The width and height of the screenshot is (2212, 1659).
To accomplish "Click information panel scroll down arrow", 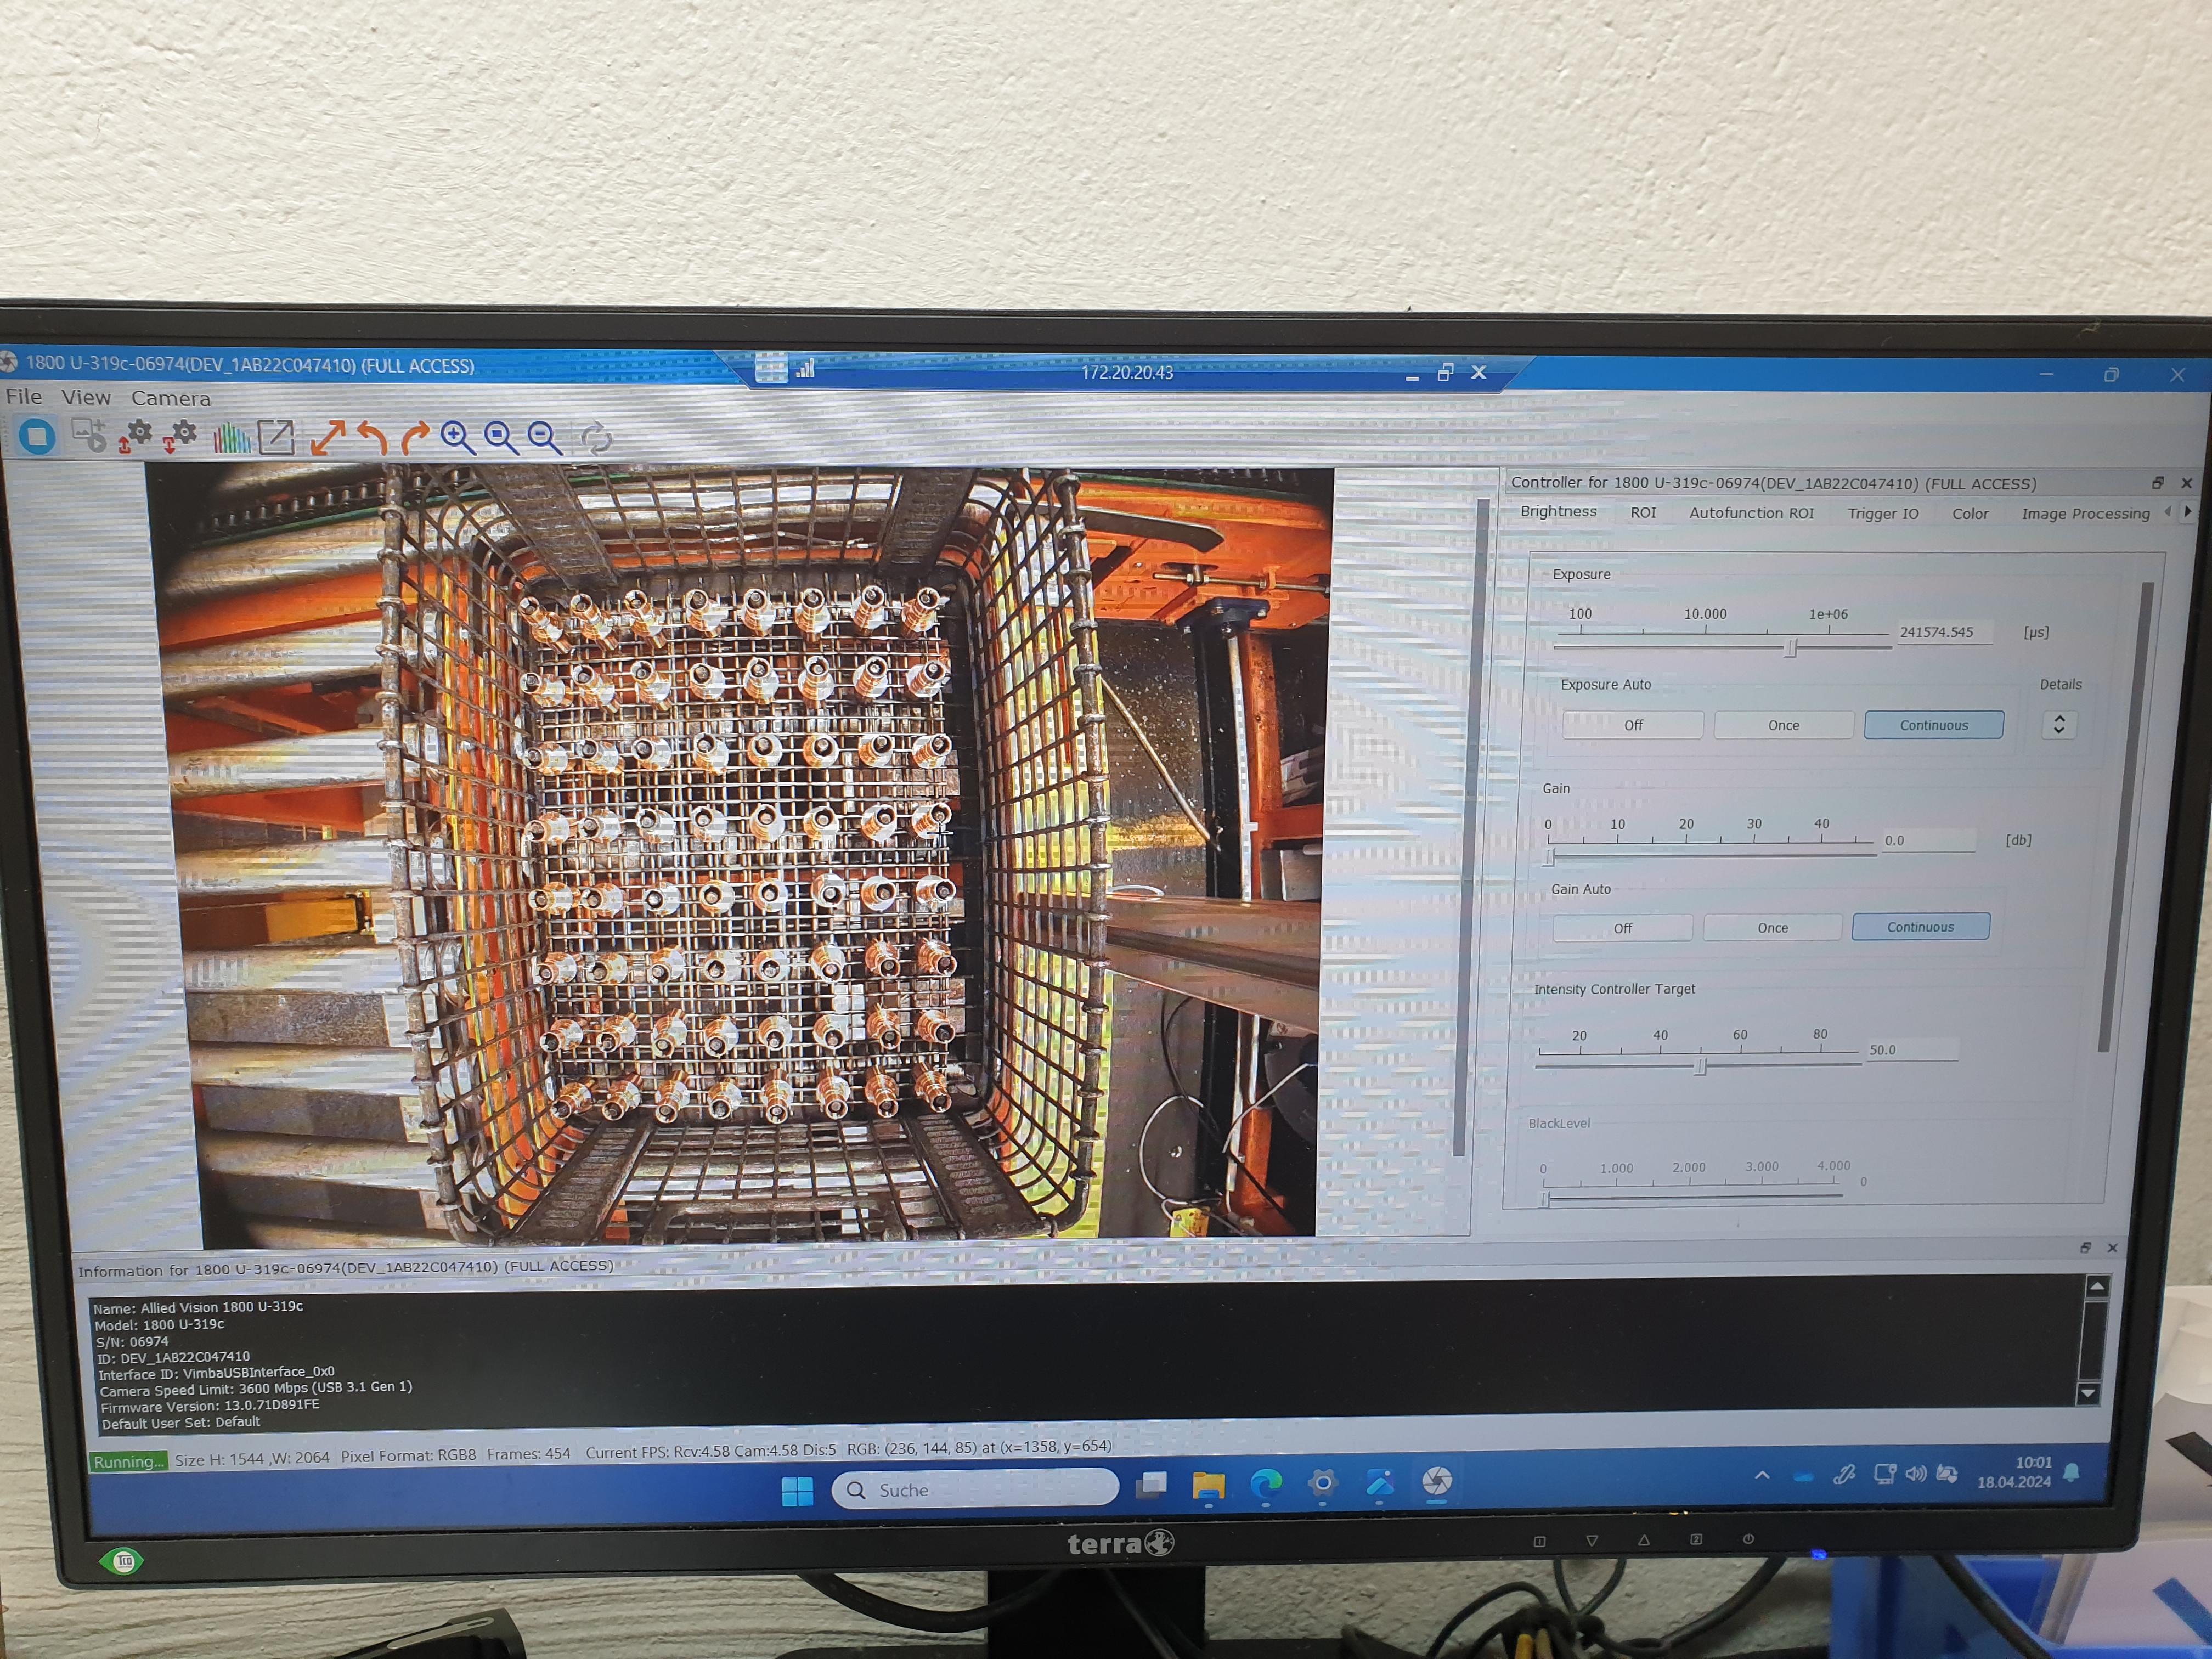I will tap(2087, 1393).
